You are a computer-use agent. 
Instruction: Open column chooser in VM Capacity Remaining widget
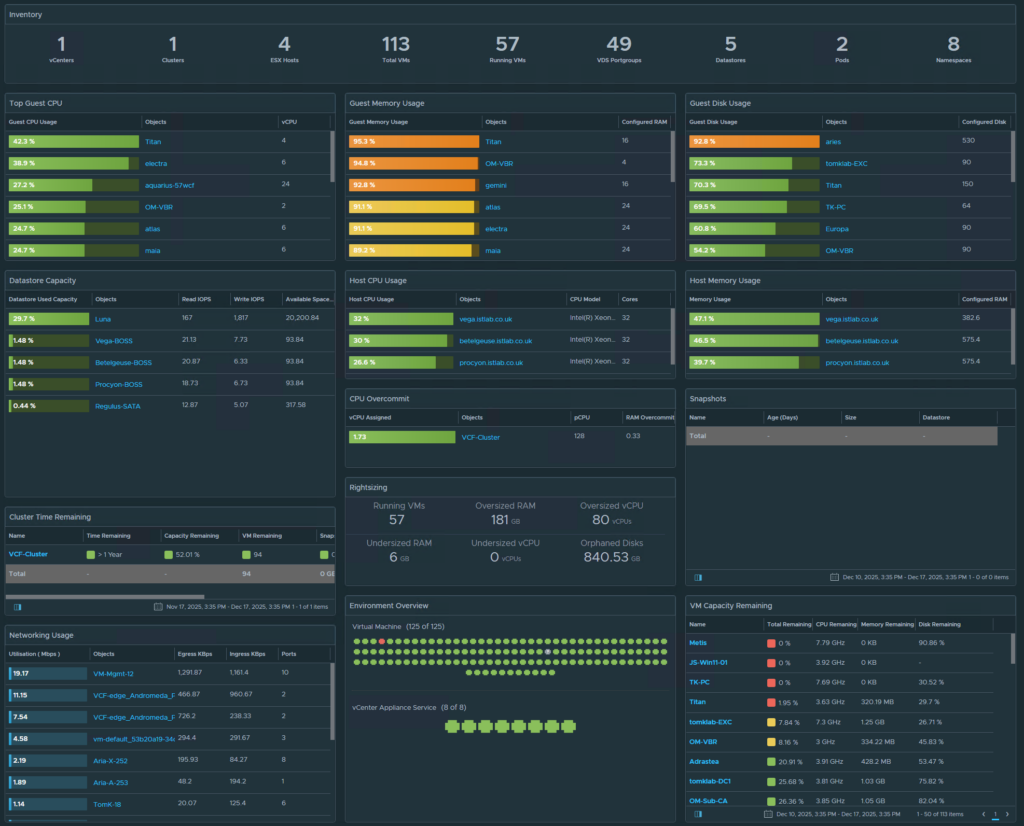(698, 814)
